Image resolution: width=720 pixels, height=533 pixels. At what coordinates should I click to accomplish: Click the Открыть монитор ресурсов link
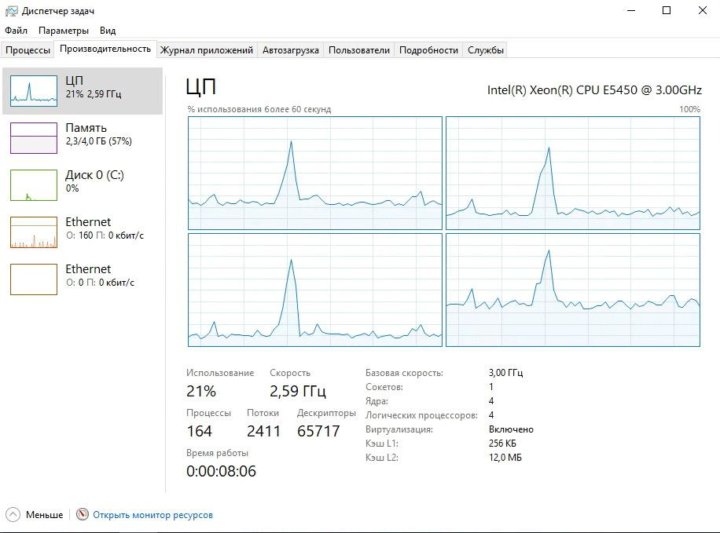(152, 515)
